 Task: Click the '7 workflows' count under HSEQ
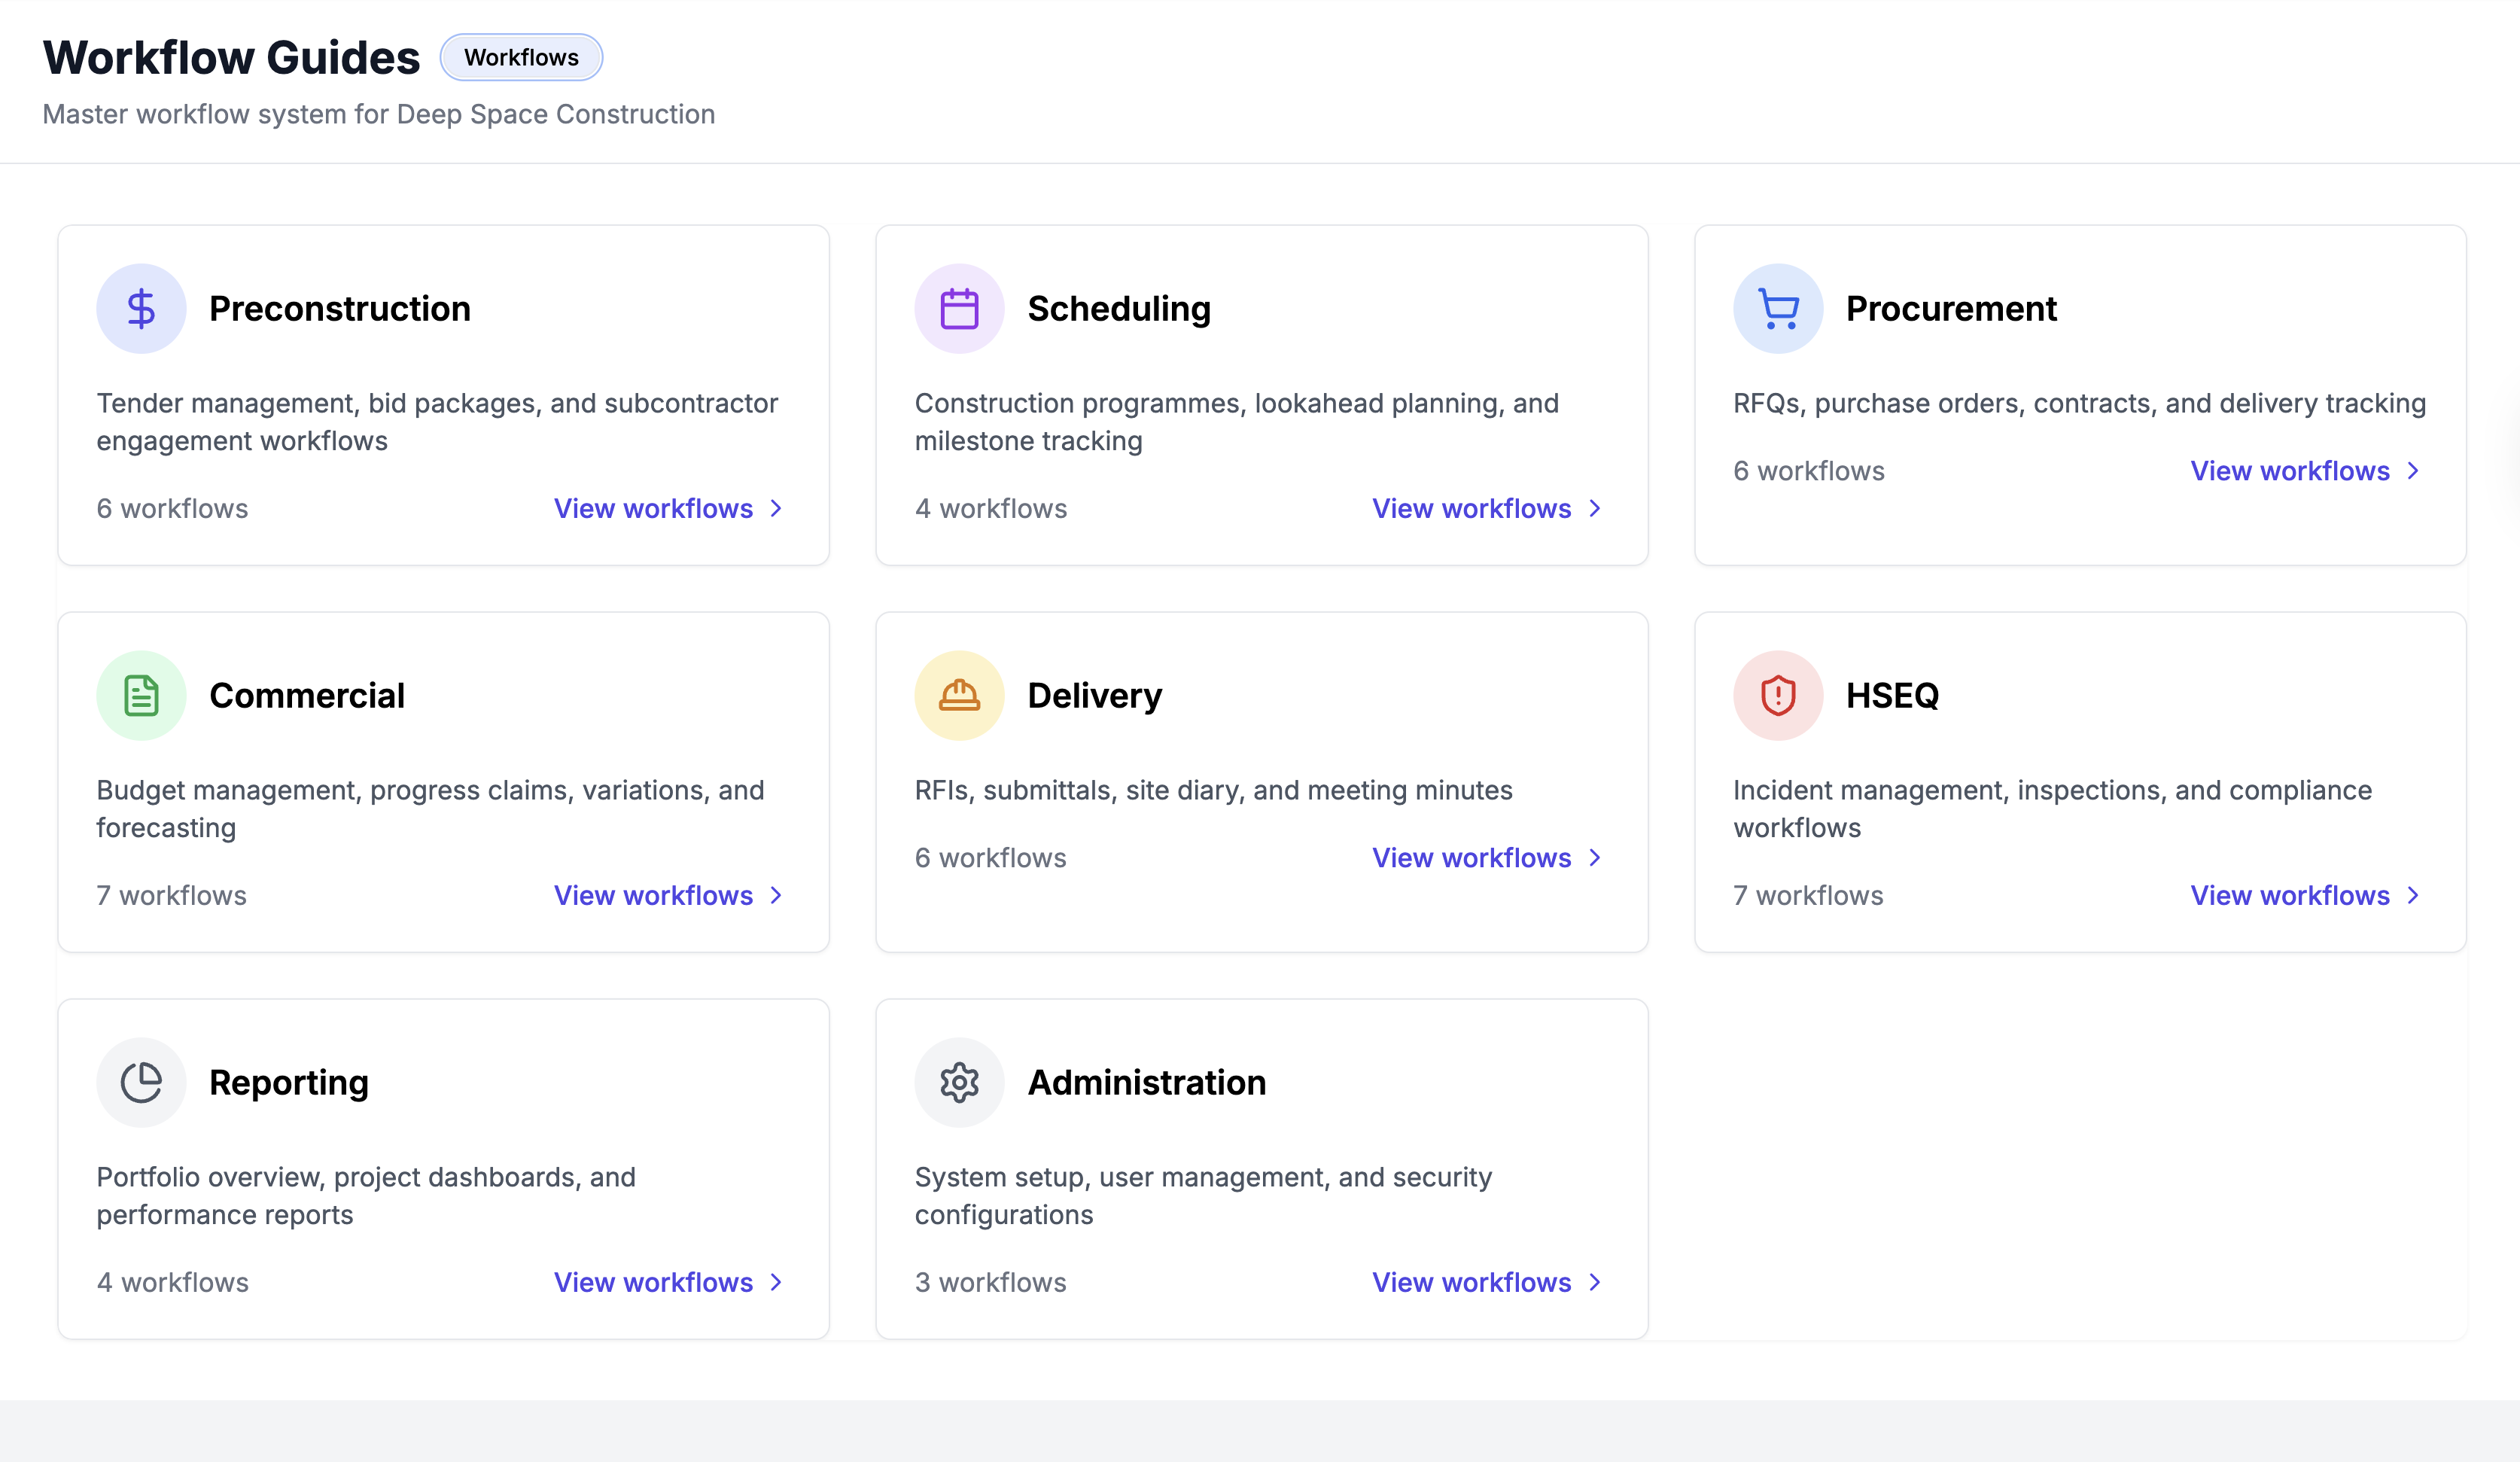coord(1808,895)
